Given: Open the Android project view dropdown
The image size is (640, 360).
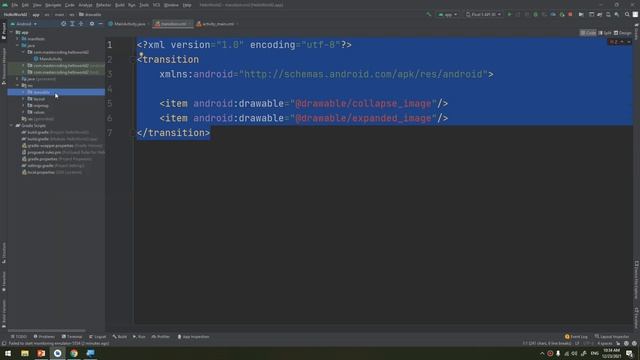Looking at the screenshot, I should (24, 24).
